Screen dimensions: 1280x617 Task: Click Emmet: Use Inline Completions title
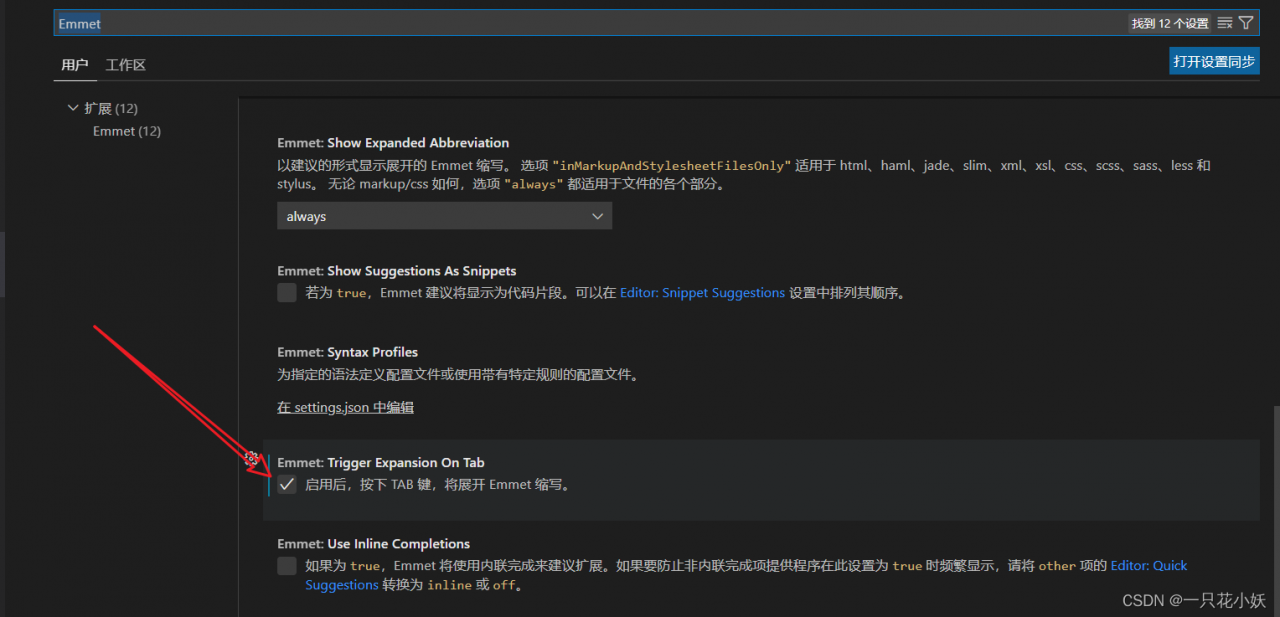point(373,544)
